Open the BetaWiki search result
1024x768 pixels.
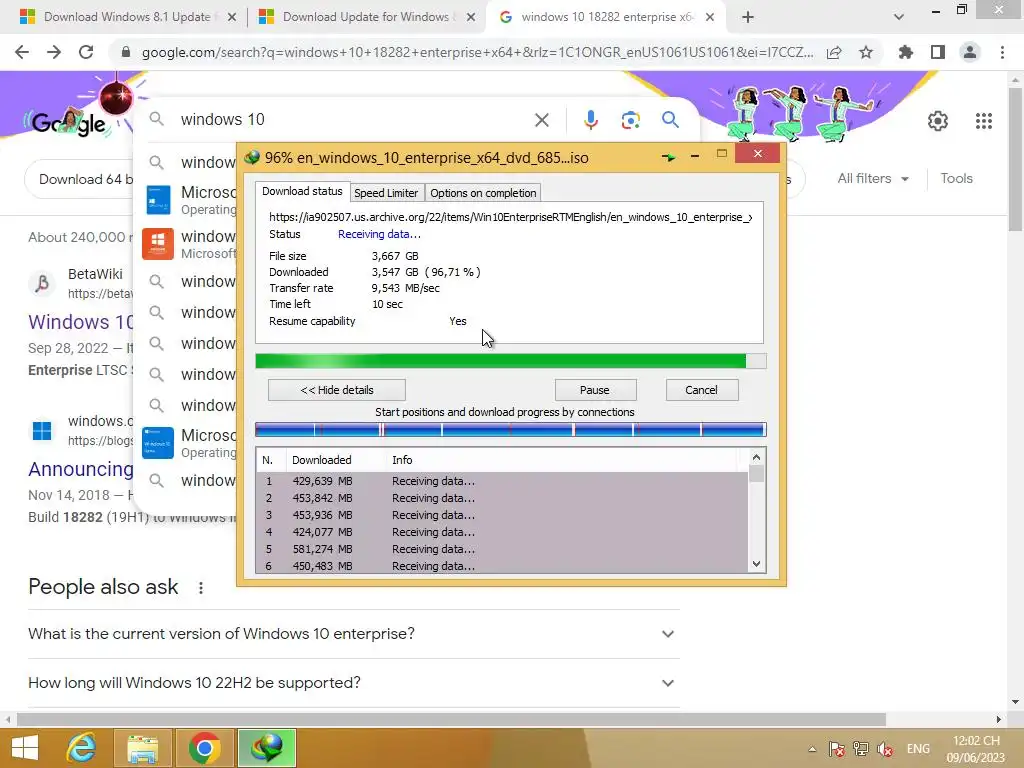pos(80,321)
